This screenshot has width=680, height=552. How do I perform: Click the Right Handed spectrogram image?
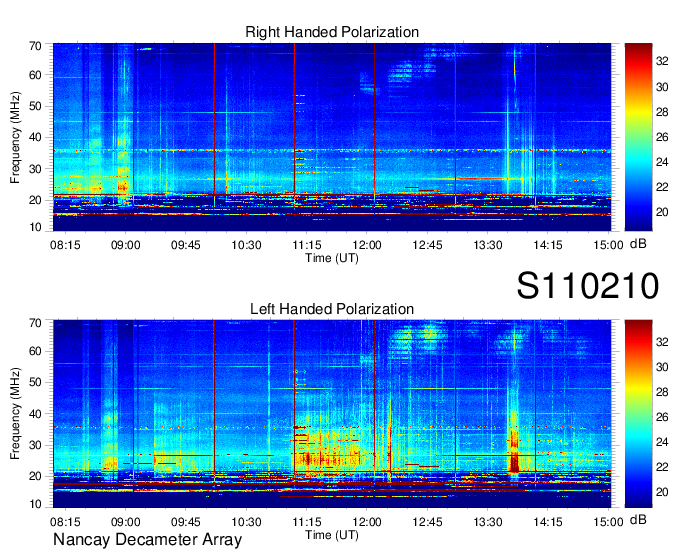point(332,137)
